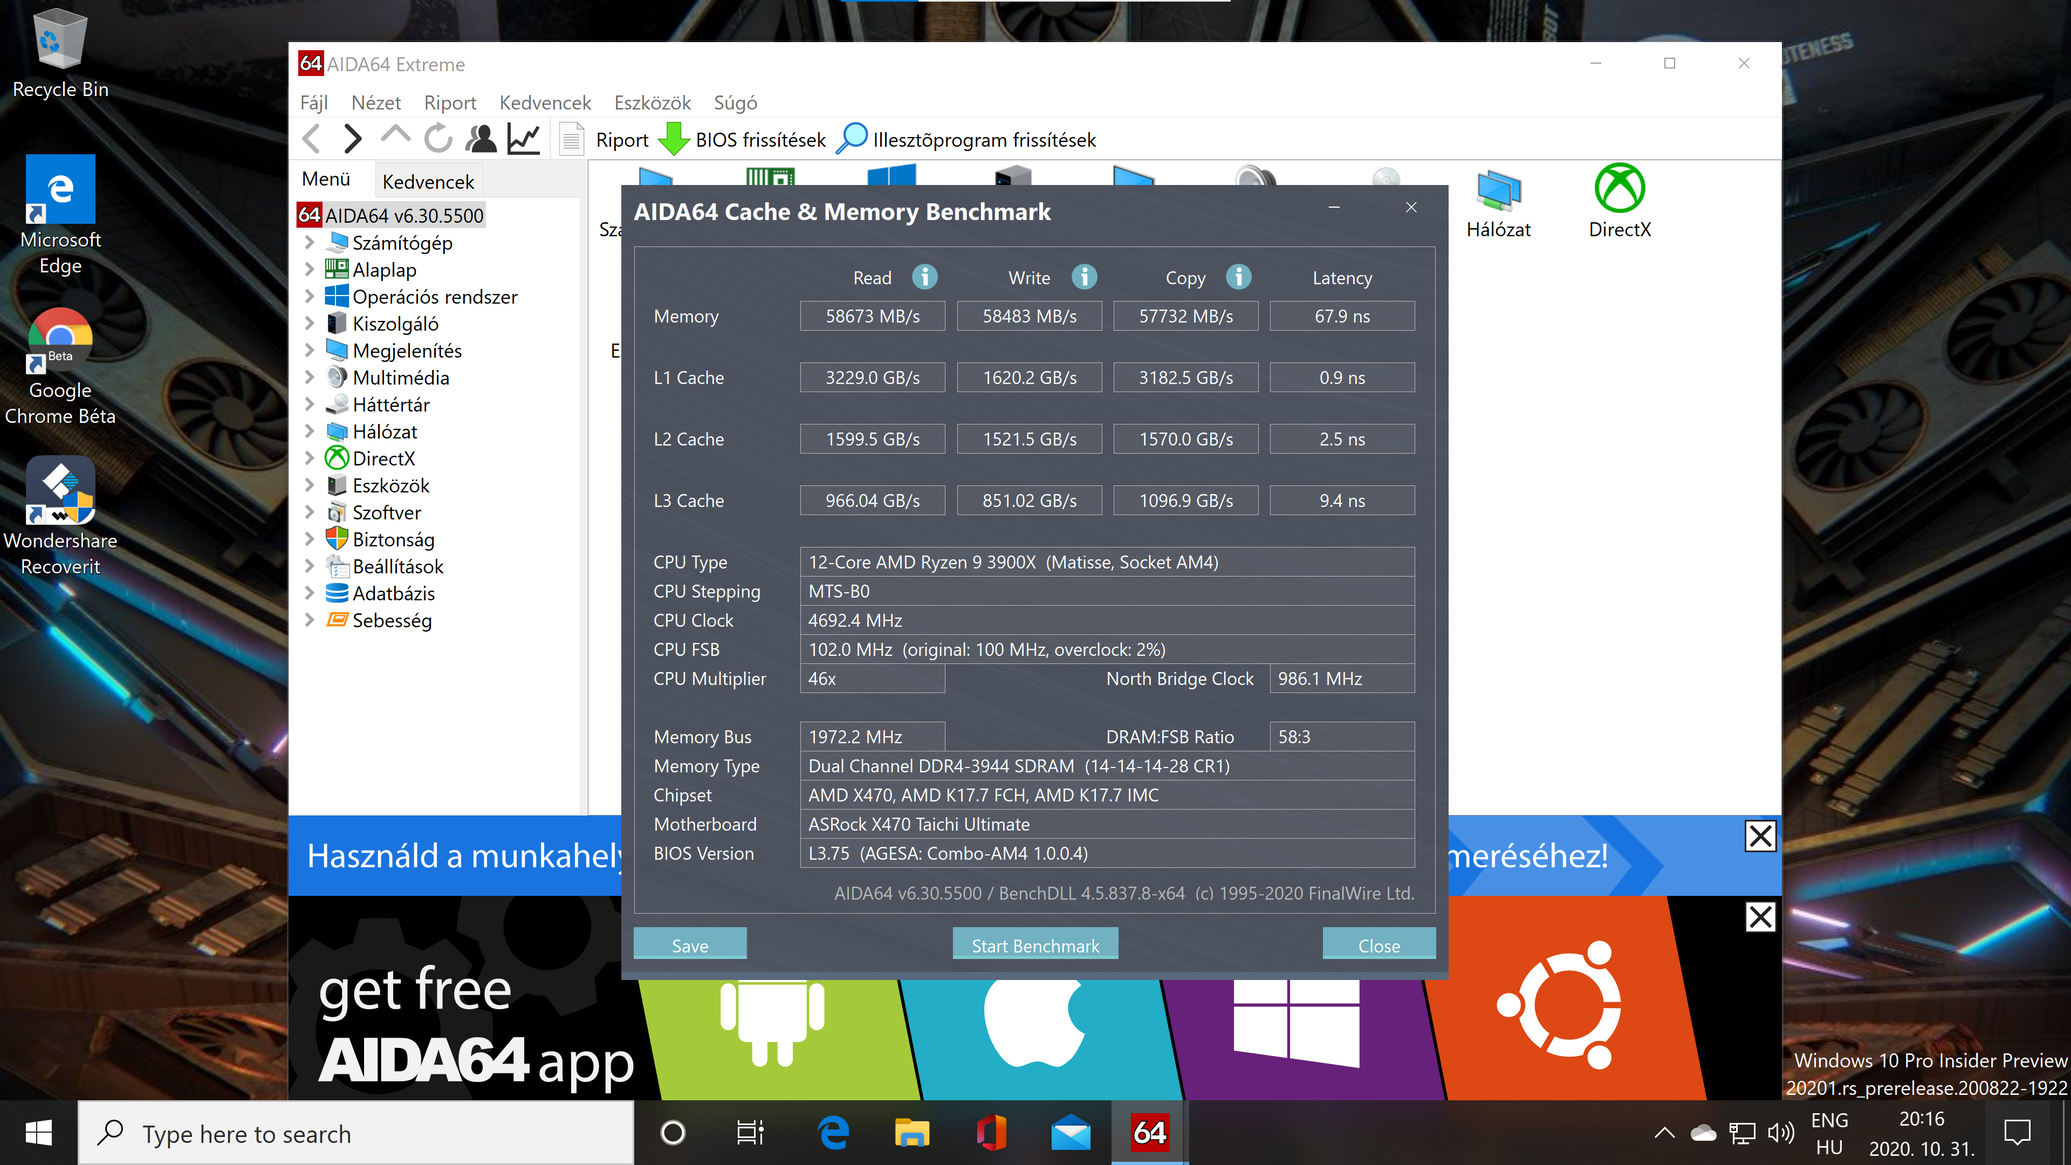Switch to the Menü tab in sidebar
2071x1165 pixels.
coord(326,179)
